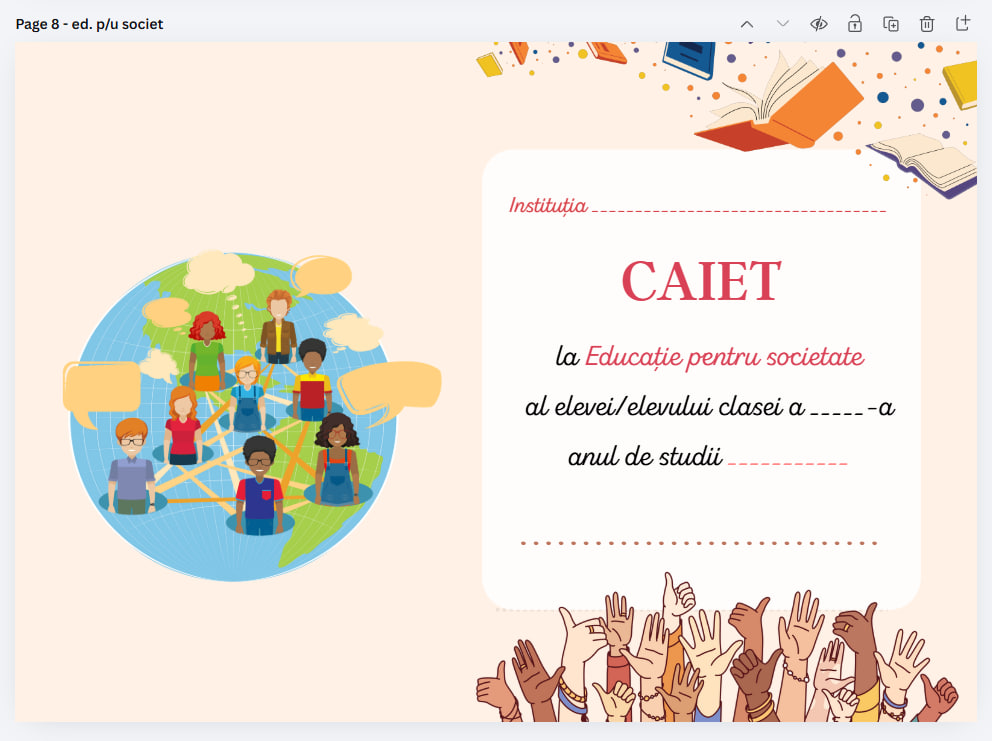Screen dimensions: 992x741
Task: Delete the page with the trash icon
Action: (927, 24)
